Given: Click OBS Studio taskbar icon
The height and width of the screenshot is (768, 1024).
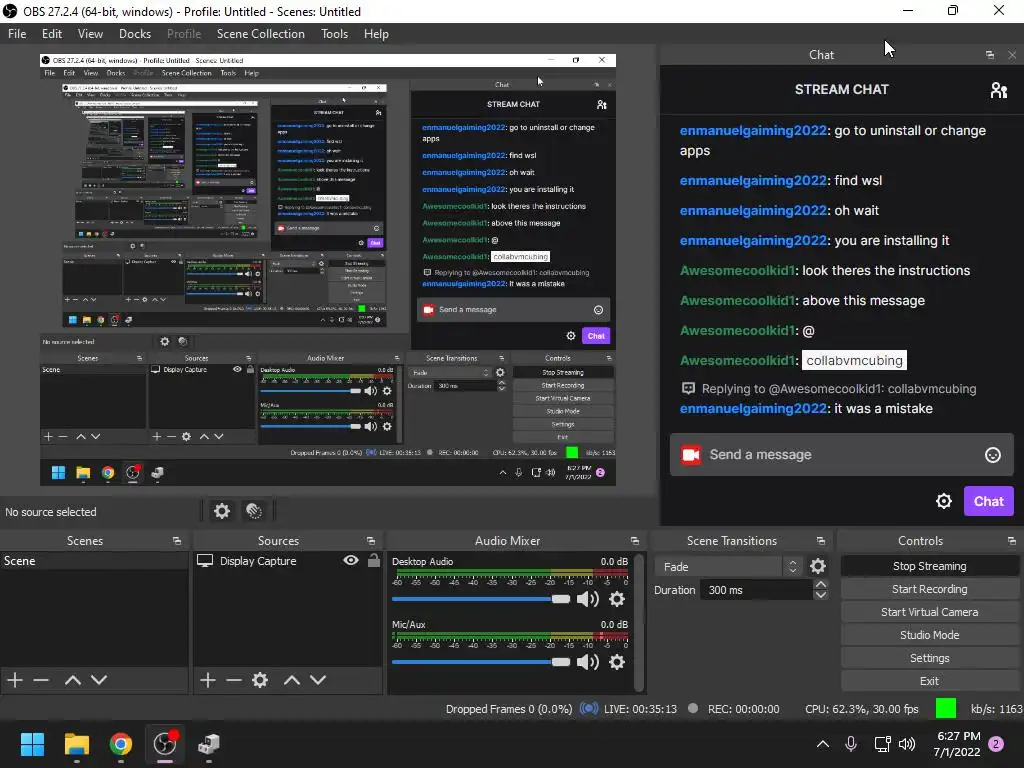Looking at the screenshot, I should pyautogui.click(x=165, y=744).
